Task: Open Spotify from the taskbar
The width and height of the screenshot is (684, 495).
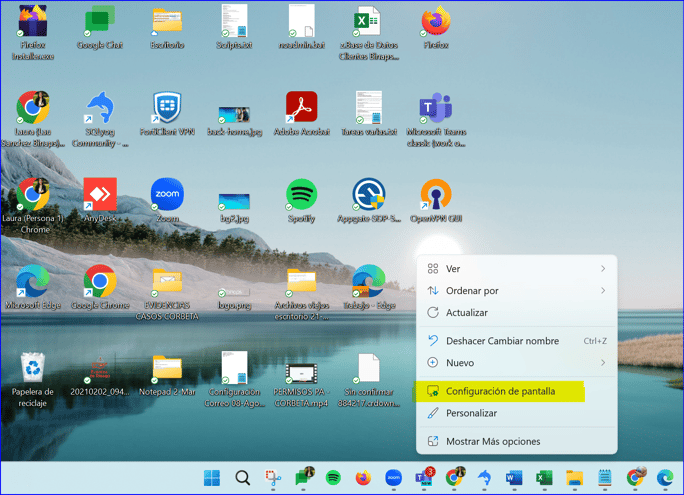Action: coord(333,478)
